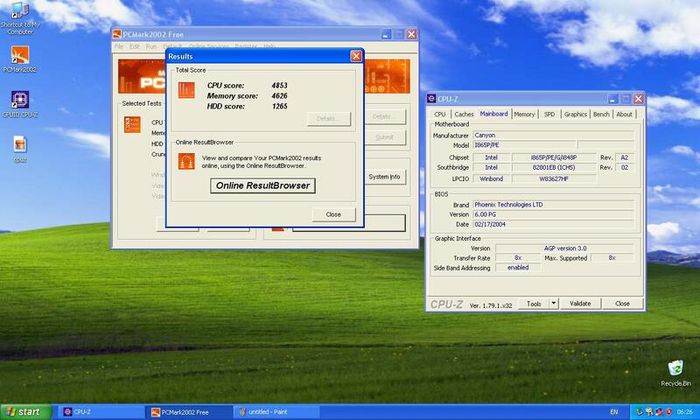This screenshot has width=700, height=420.
Task: Close the Results dialog with the red X
Action: [356, 56]
